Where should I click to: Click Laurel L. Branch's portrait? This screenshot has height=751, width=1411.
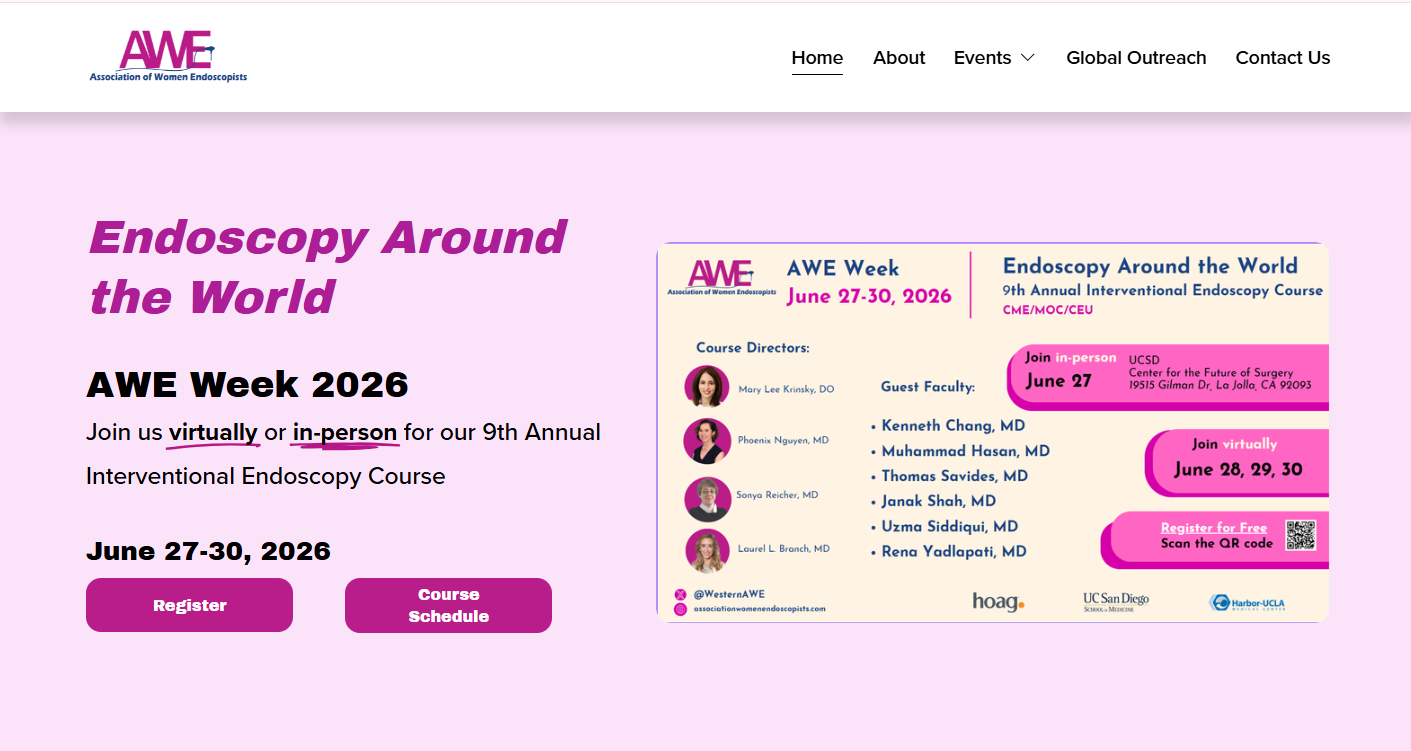pyautogui.click(x=707, y=551)
